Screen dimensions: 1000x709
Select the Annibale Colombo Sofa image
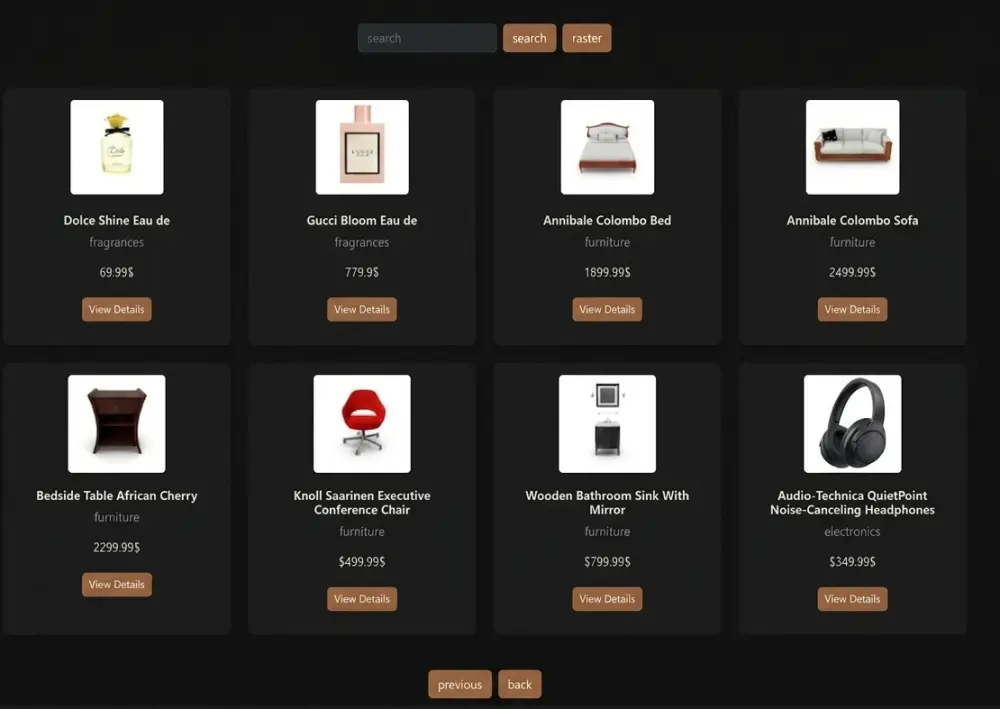[853, 147]
